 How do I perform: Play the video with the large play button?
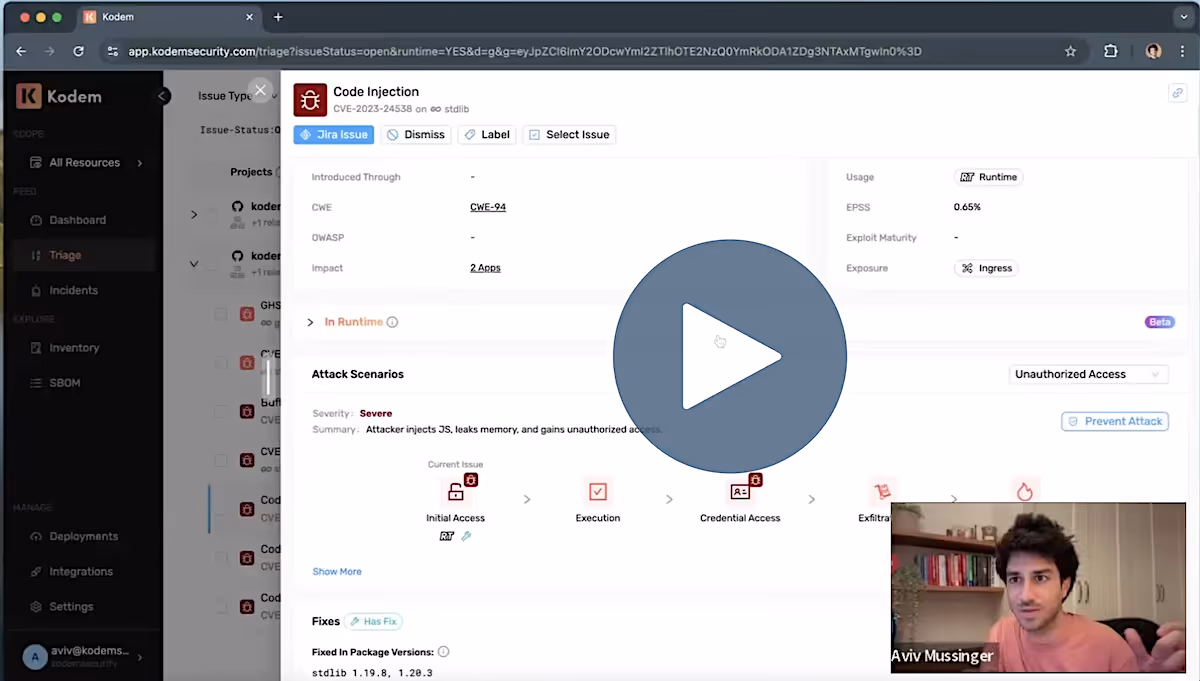pos(730,356)
